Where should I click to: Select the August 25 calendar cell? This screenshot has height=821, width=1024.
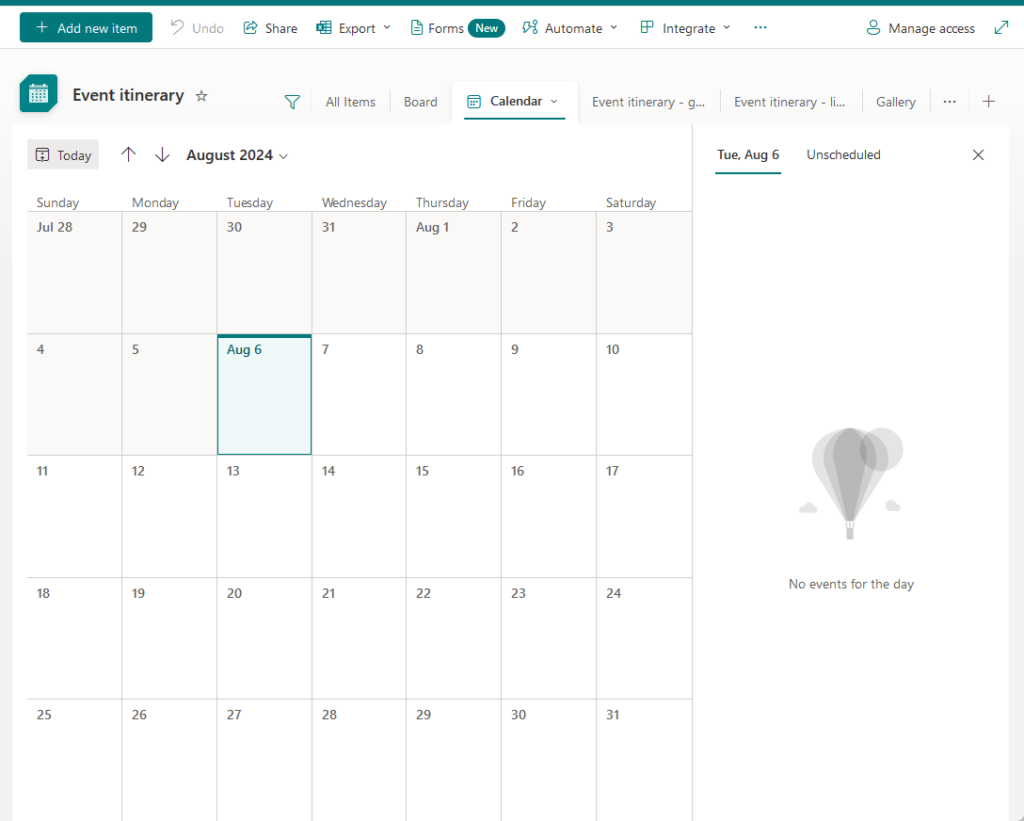74,760
